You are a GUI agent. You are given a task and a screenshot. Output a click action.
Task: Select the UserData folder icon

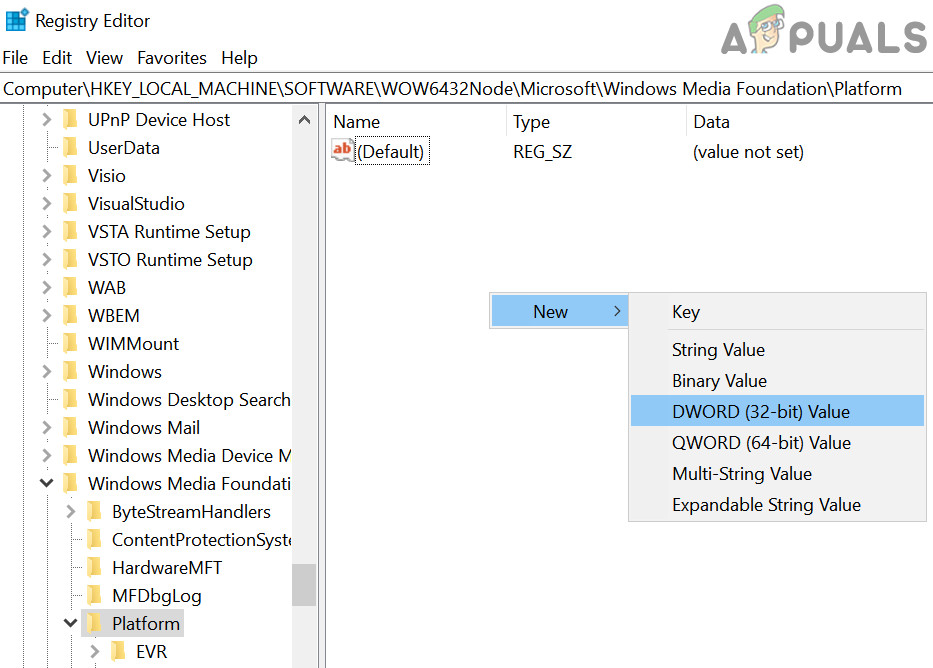(70, 147)
